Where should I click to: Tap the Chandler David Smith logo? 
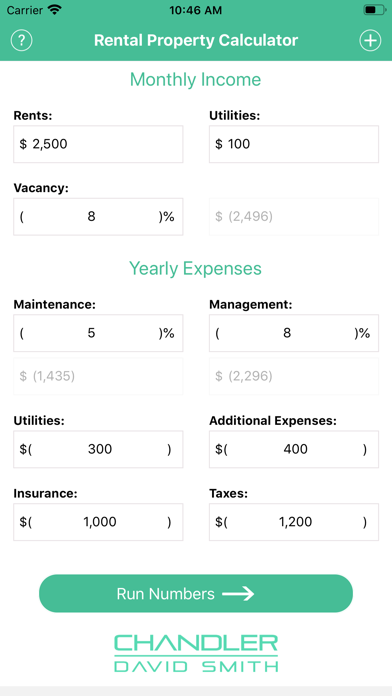click(x=196, y=652)
